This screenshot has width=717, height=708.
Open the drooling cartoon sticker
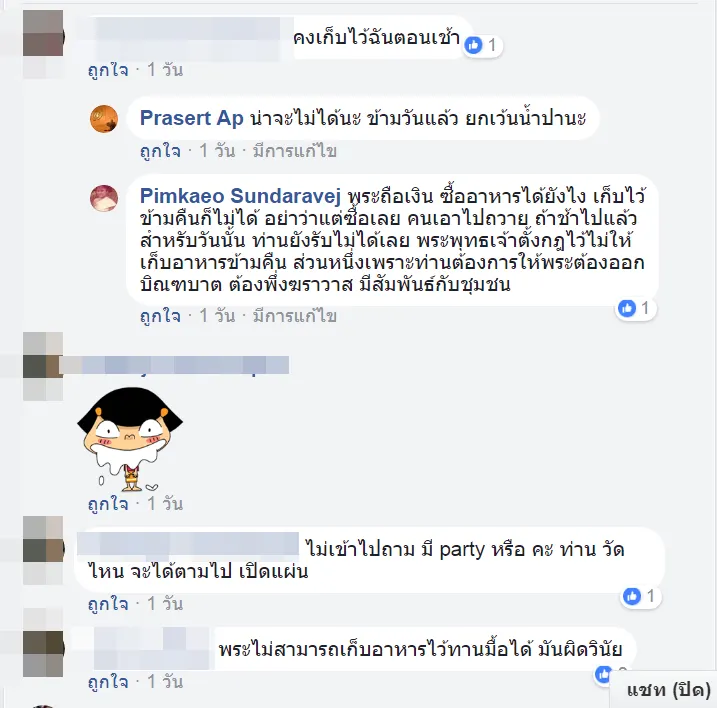(130, 440)
